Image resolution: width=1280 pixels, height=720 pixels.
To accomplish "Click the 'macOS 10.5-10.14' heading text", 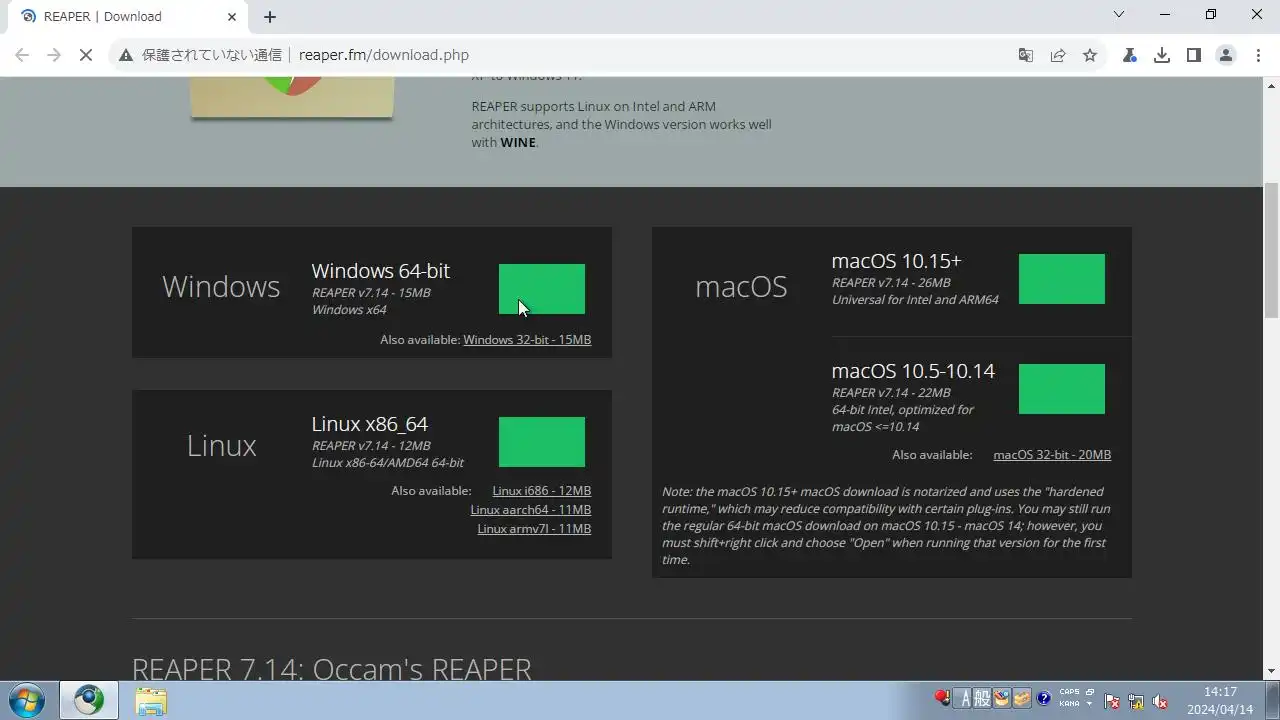I will coord(913,371).
